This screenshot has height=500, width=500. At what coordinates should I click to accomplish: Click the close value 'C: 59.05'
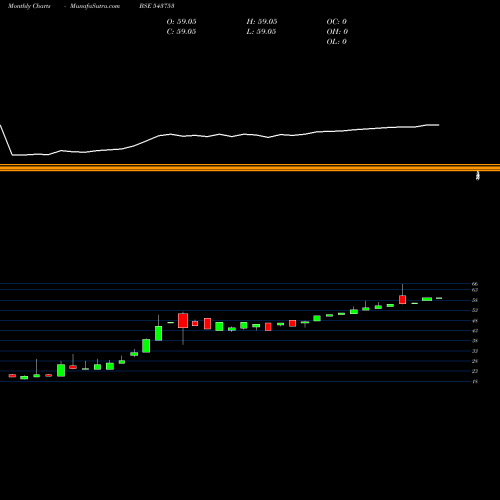pyautogui.click(x=181, y=31)
